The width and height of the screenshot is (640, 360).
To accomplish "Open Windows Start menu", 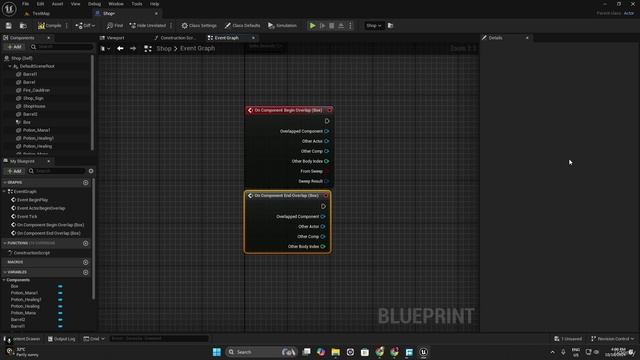I will [x=217, y=352].
